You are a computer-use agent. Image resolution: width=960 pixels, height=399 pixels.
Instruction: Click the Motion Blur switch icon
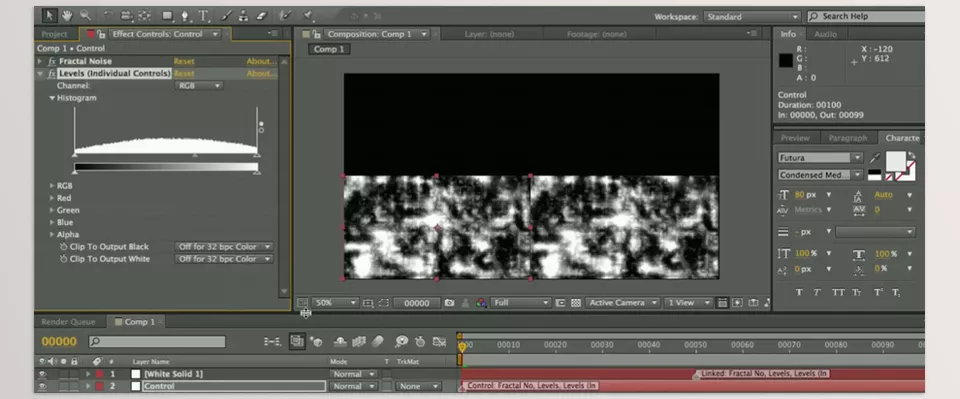378,341
